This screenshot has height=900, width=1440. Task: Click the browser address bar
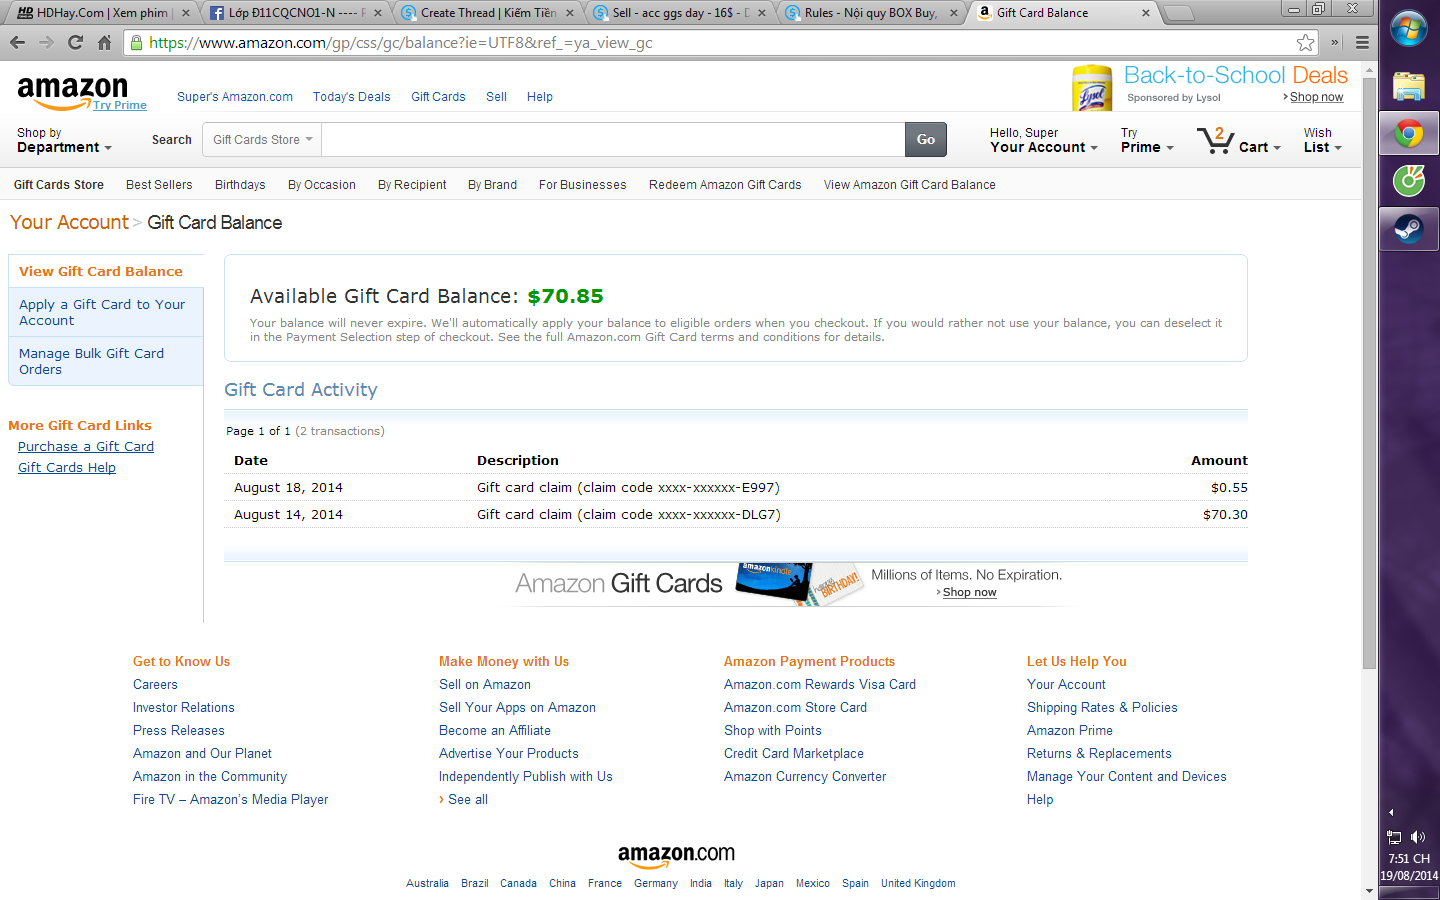click(x=720, y=43)
